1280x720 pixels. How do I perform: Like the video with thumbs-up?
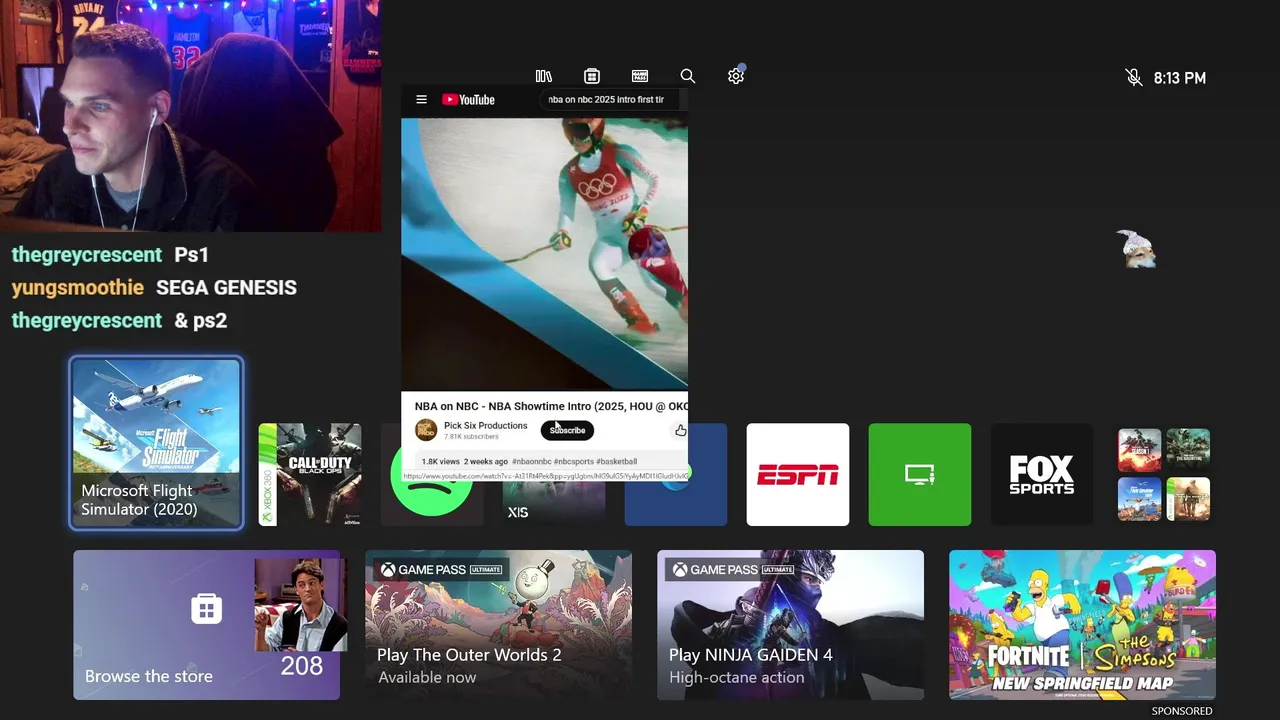[x=680, y=430]
